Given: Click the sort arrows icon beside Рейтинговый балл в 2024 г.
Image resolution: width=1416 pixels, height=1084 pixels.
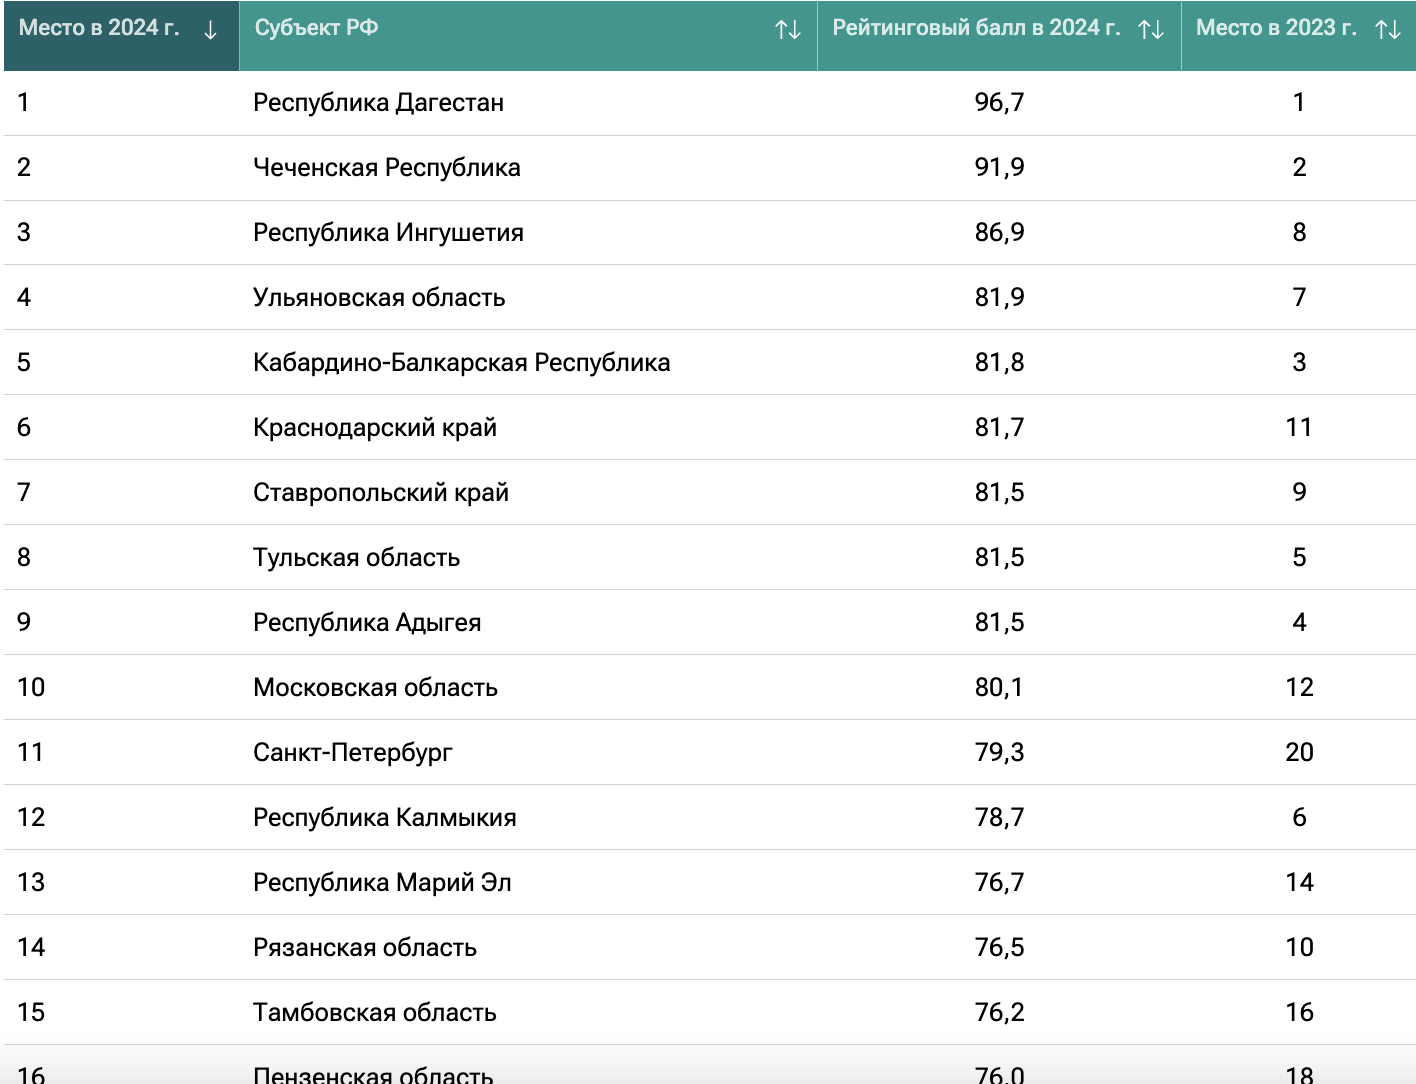Looking at the screenshot, I should [x=1151, y=30].
